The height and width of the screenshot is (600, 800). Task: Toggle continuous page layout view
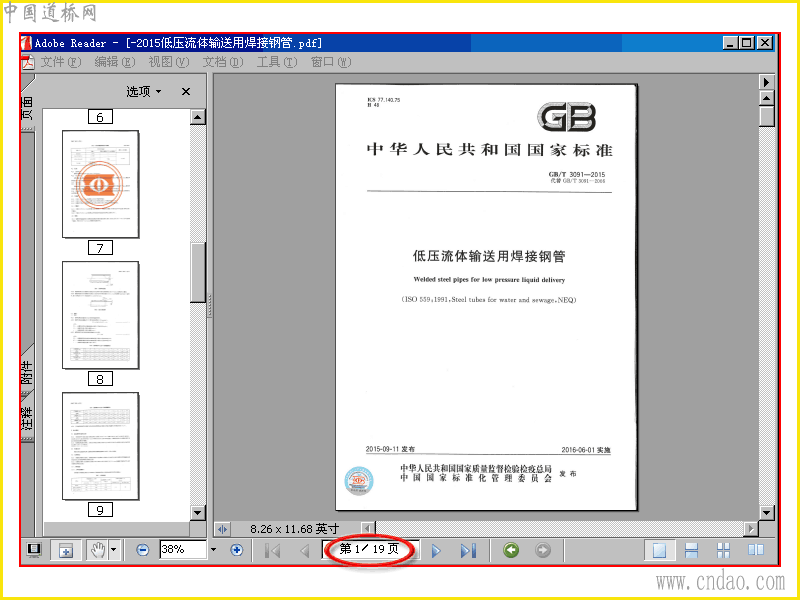click(691, 550)
